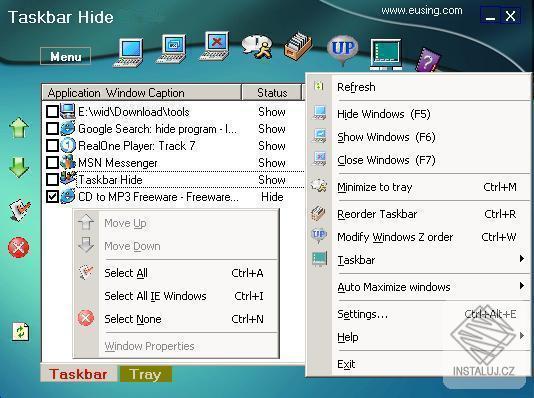Click the red circle Select None context icon

(x=86, y=318)
